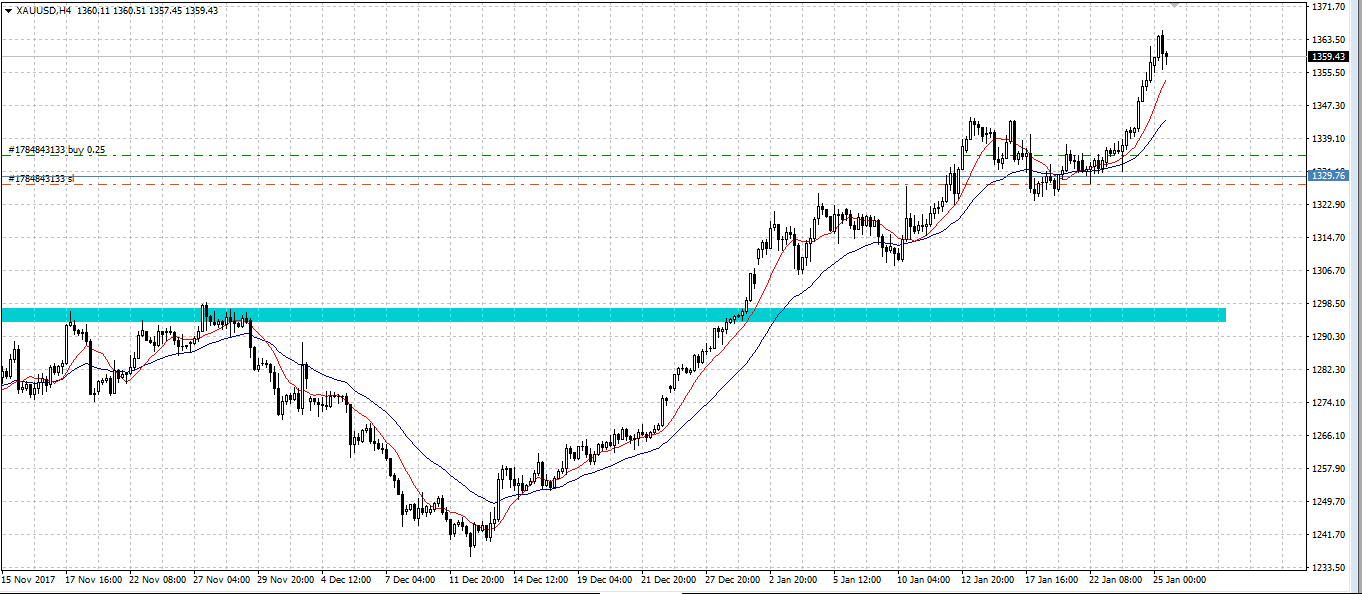Click the 11 Dec 20:00 time label

point(477,580)
